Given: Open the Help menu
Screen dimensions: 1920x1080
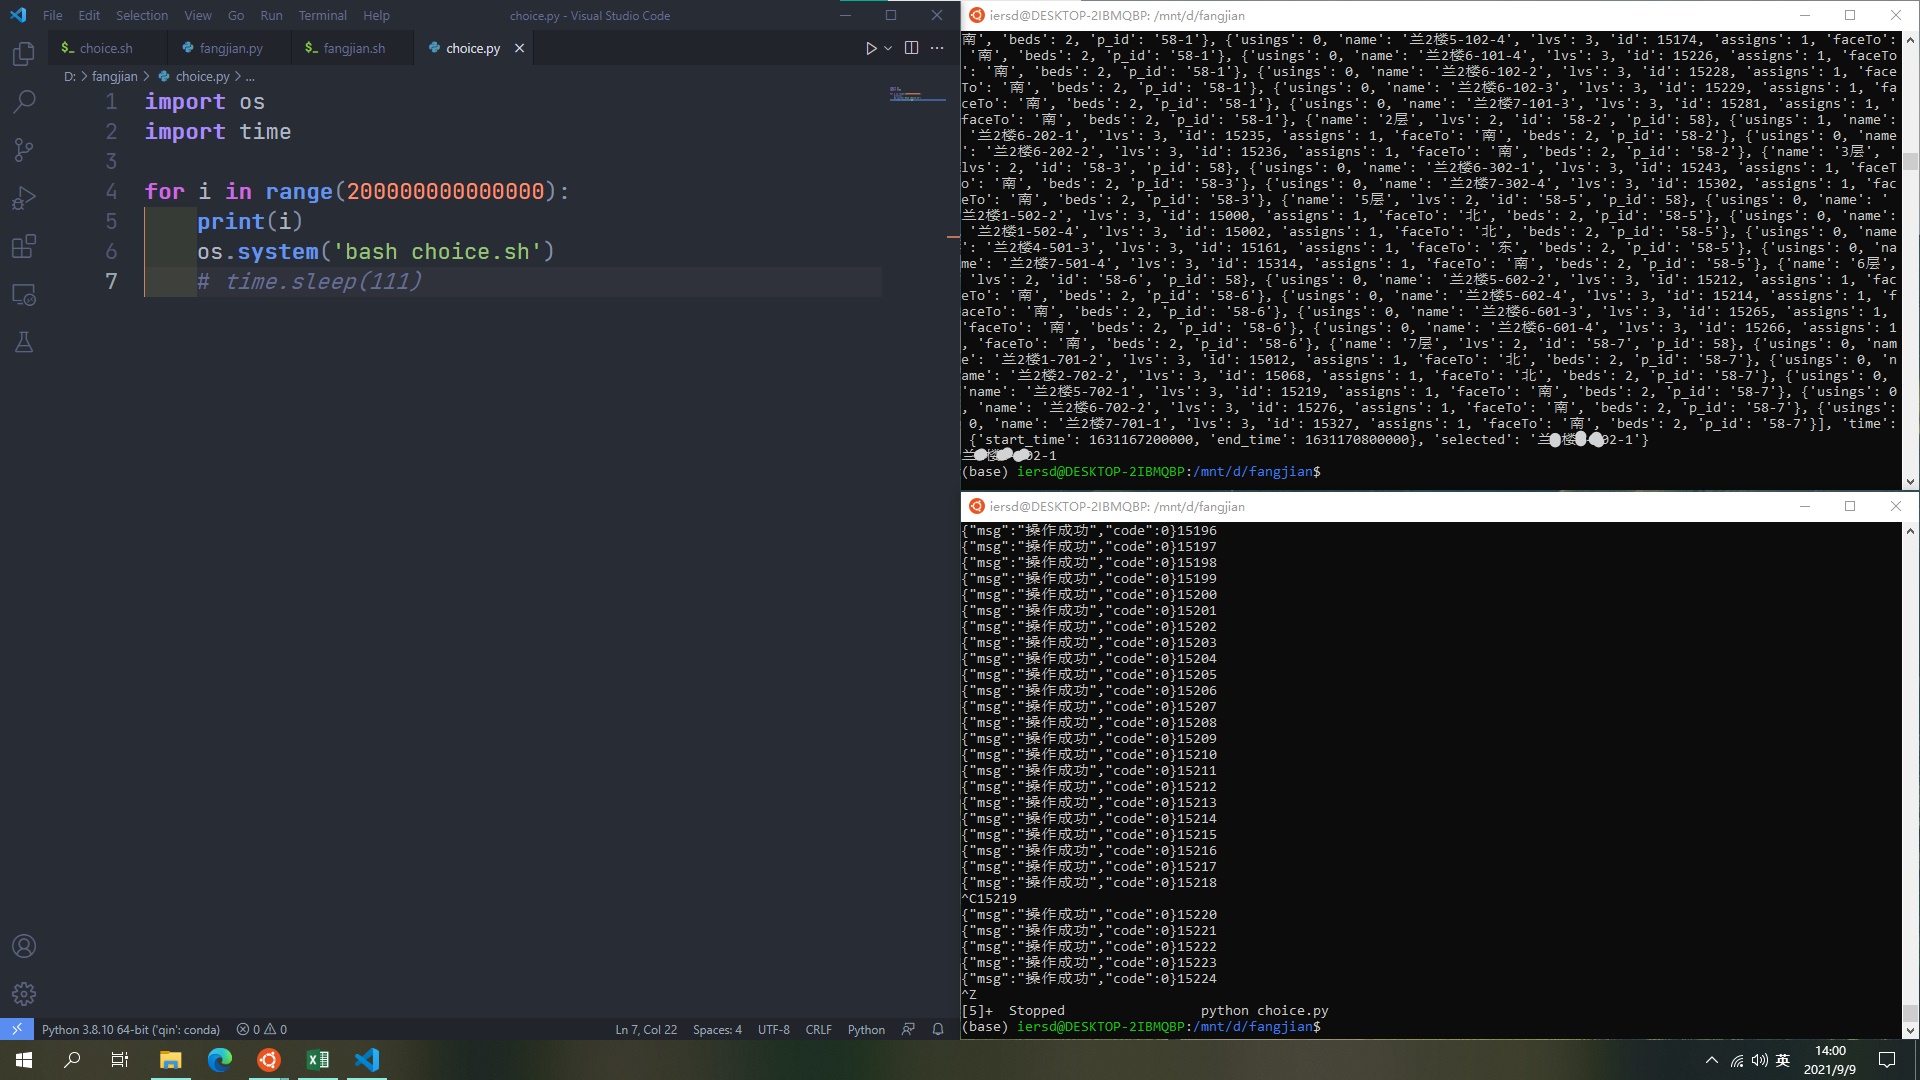Looking at the screenshot, I should point(376,15).
